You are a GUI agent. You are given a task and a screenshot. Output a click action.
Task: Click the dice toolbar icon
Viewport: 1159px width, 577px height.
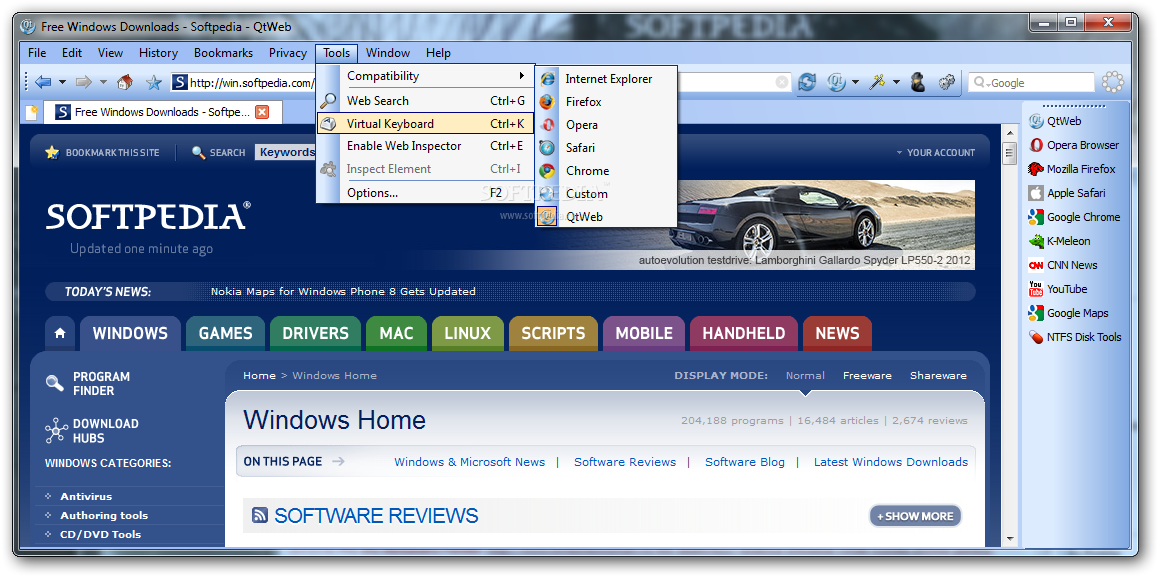[x=947, y=82]
